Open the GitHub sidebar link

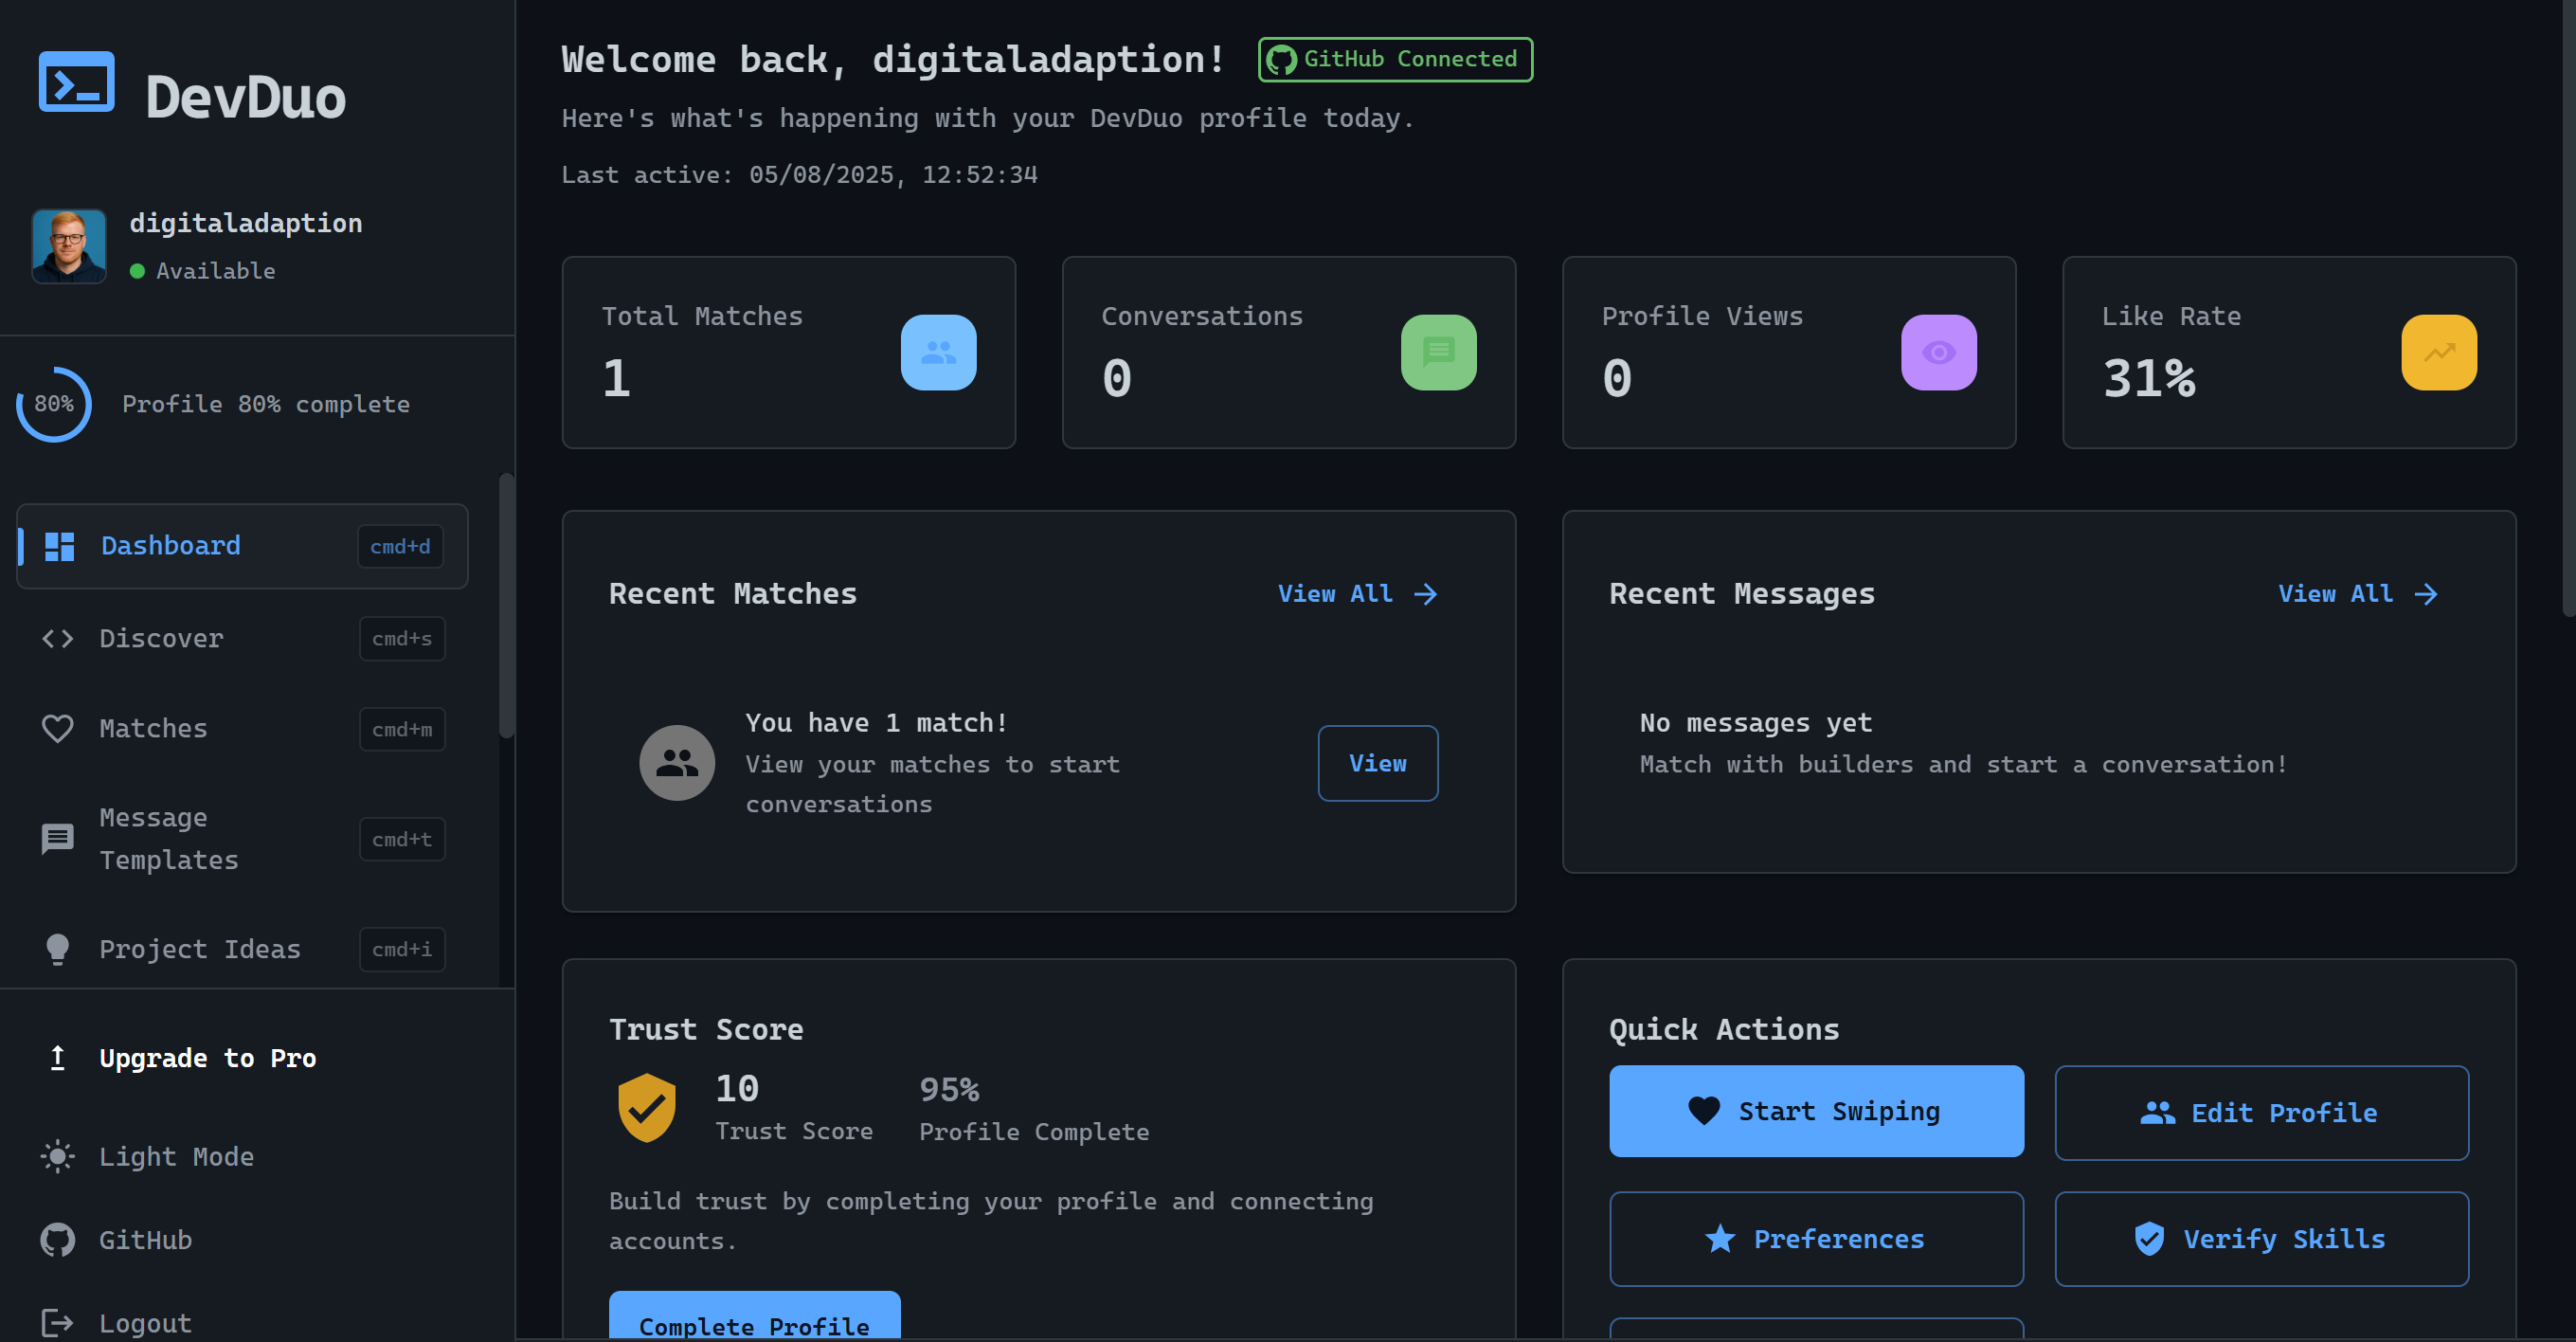pyautogui.click(x=145, y=1240)
